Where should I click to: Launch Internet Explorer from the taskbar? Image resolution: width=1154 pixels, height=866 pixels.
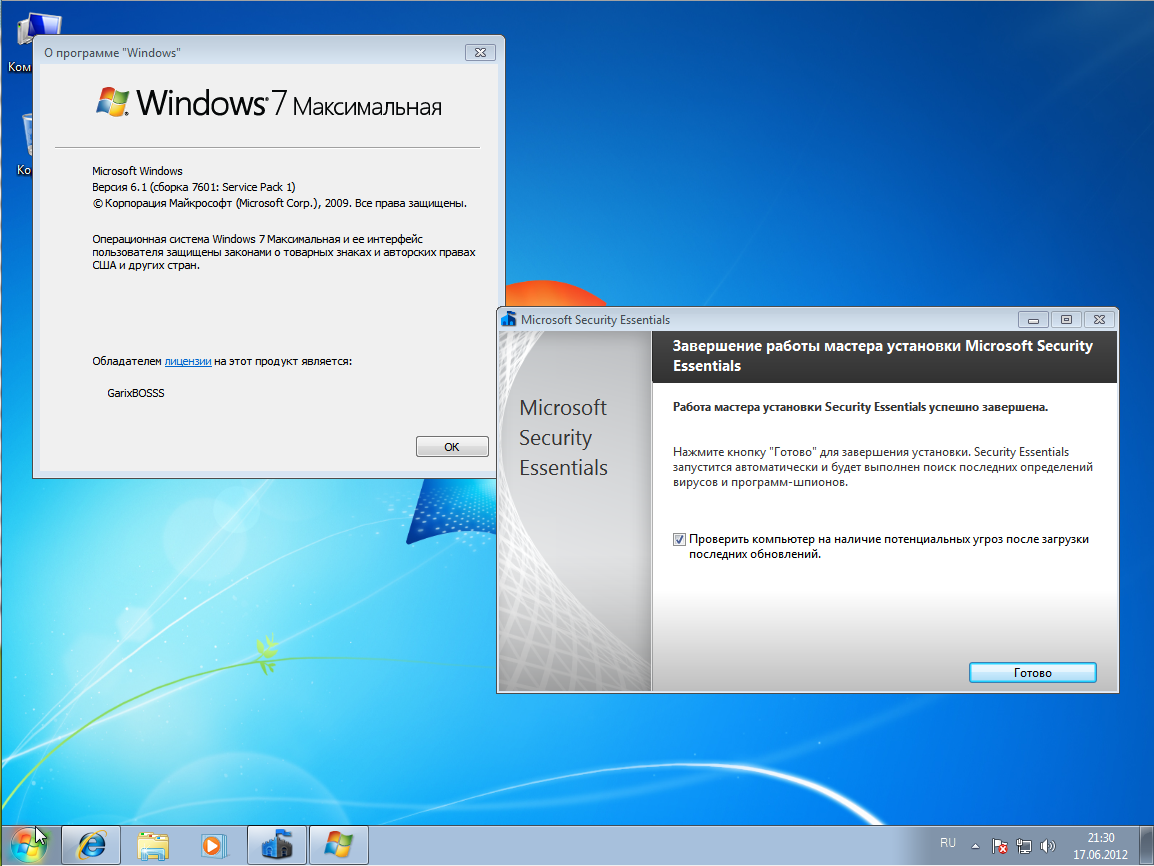pos(91,845)
